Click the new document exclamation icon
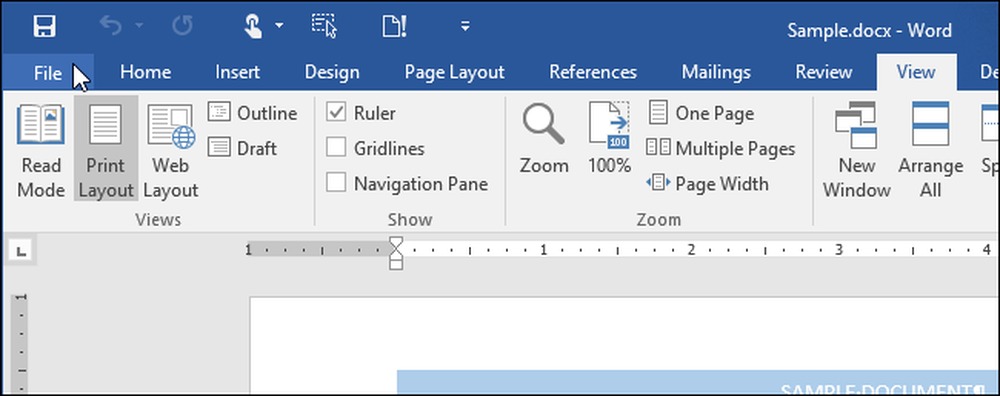The width and height of the screenshot is (1000, 396). point(394,27)
